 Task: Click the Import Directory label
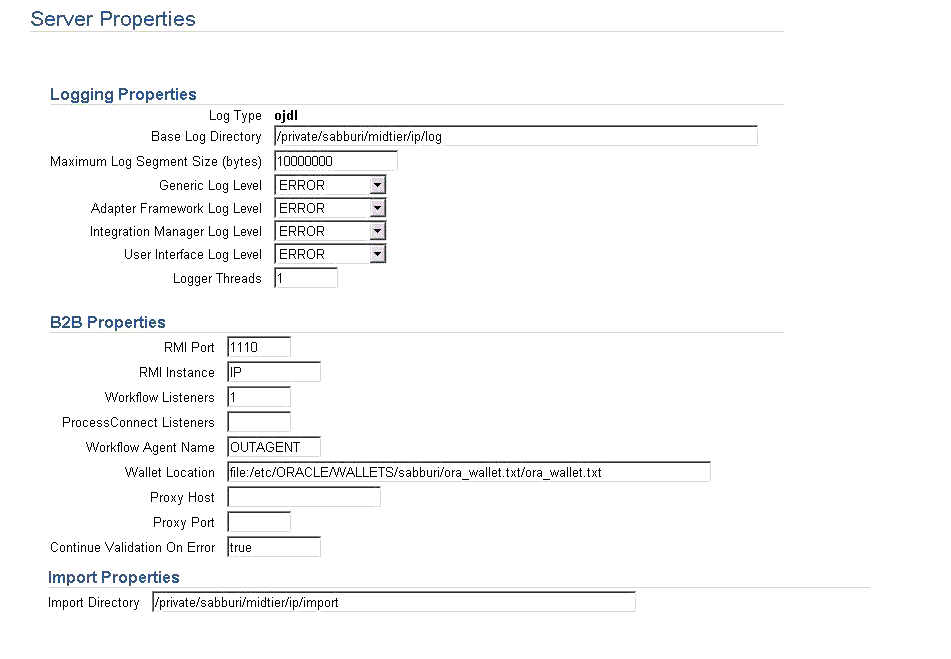pos(94,602)
